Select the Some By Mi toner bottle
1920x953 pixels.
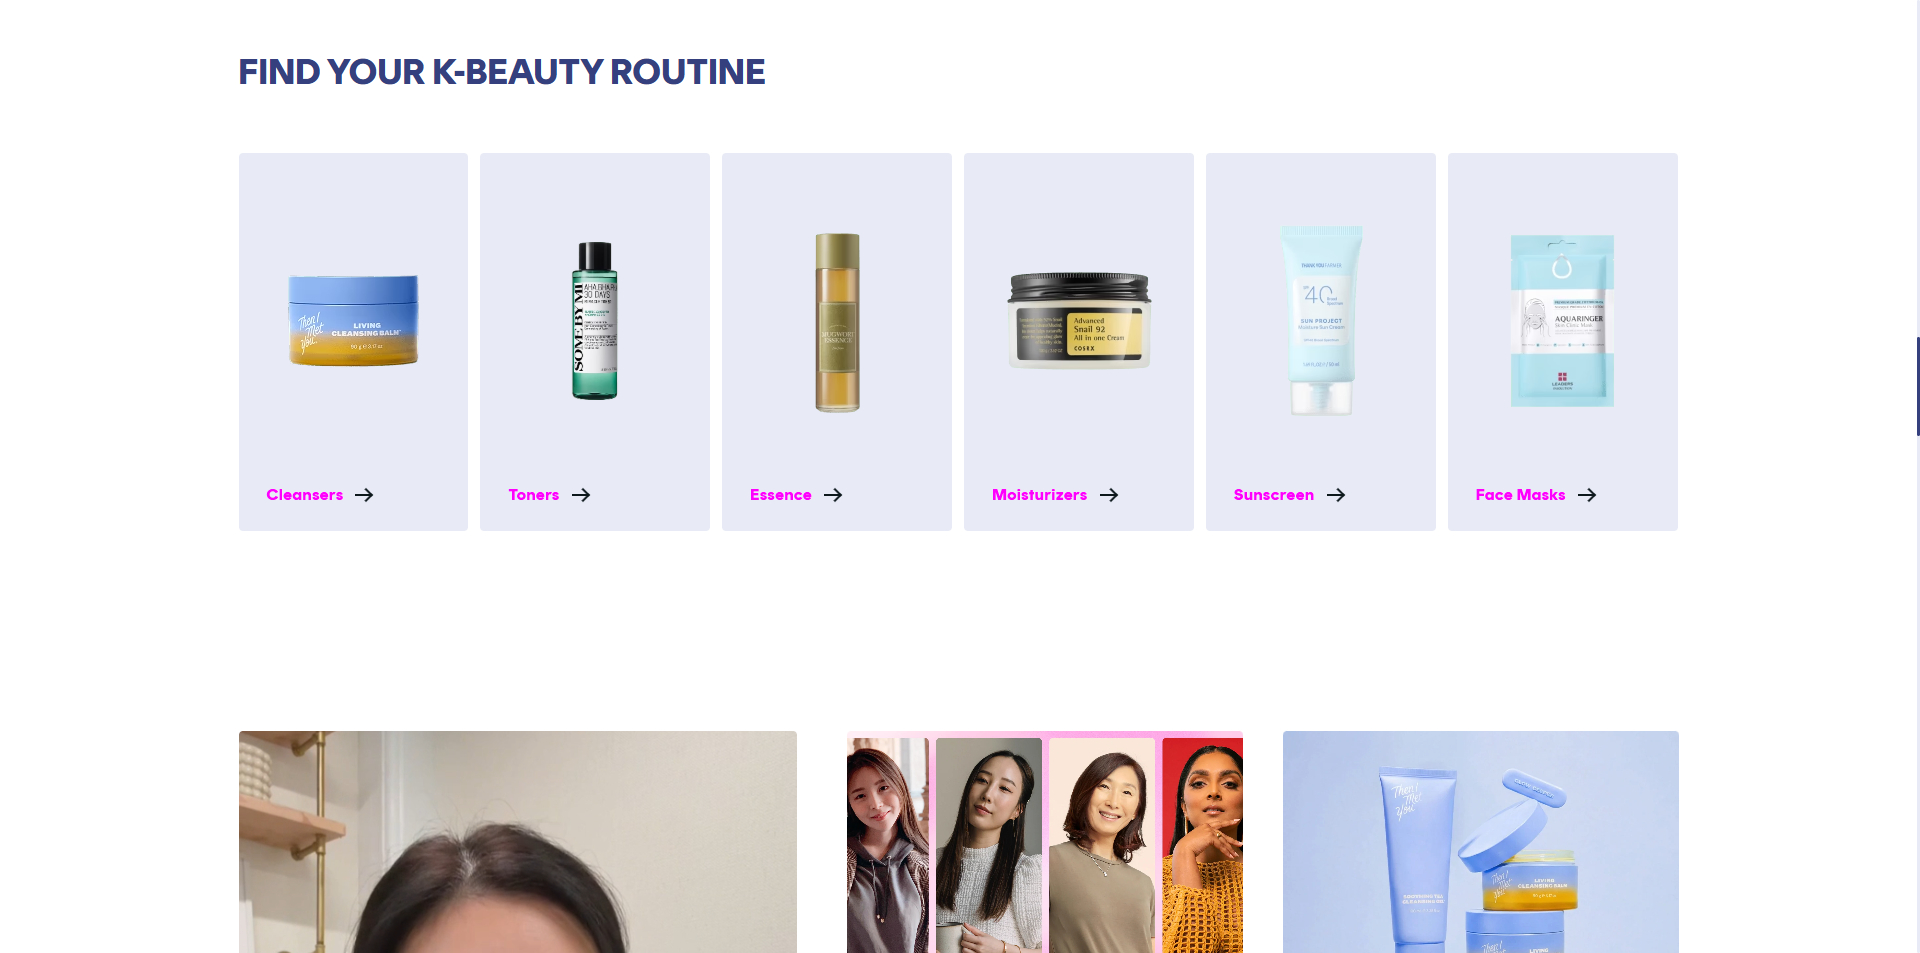point(595,320)
